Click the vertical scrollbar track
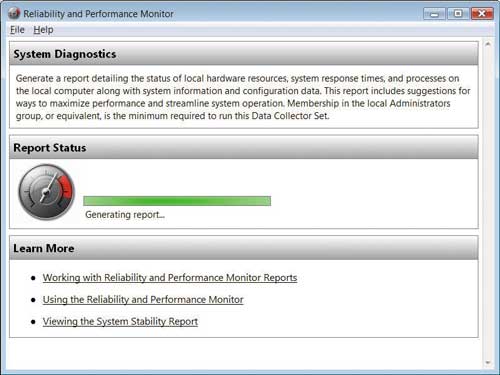This screenshot has height=375, width=500. tap(488, 203)
